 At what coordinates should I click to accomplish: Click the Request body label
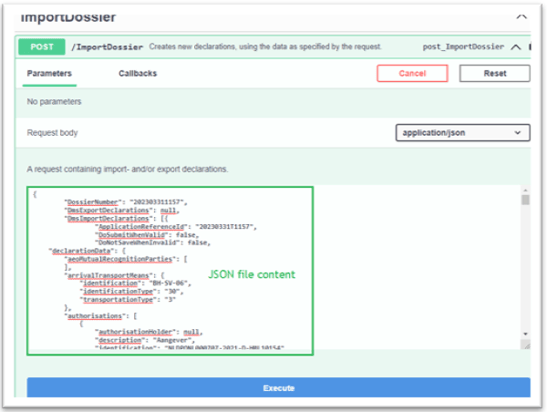52,133
